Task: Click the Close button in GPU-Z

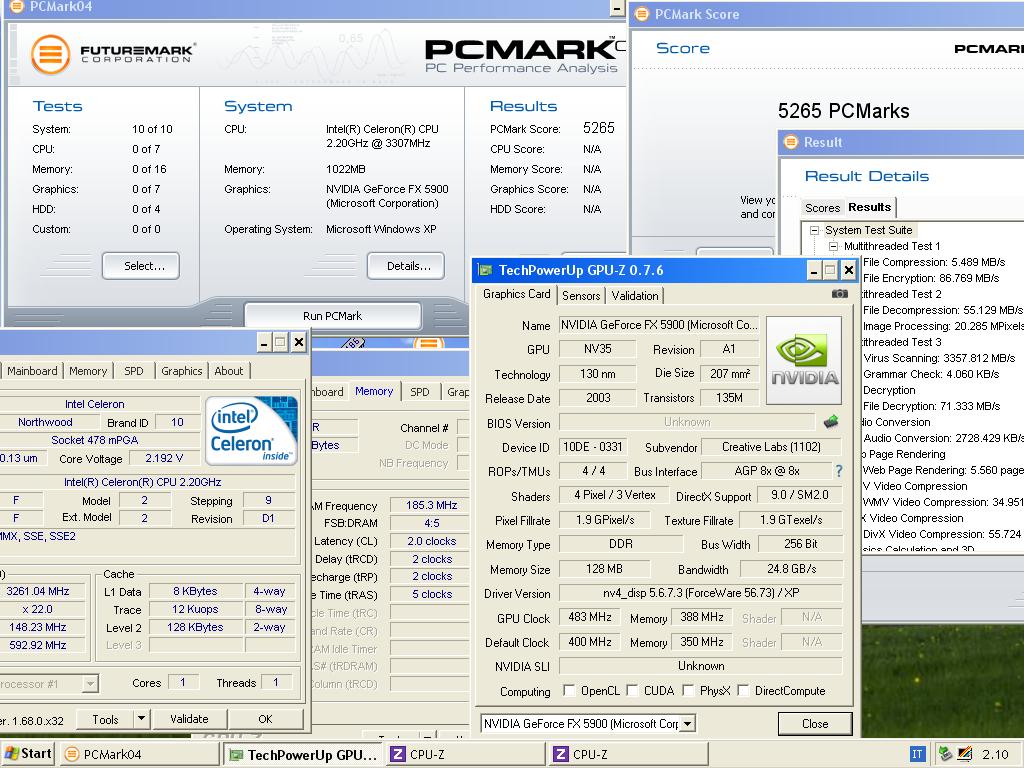Action: coord(815,724)
